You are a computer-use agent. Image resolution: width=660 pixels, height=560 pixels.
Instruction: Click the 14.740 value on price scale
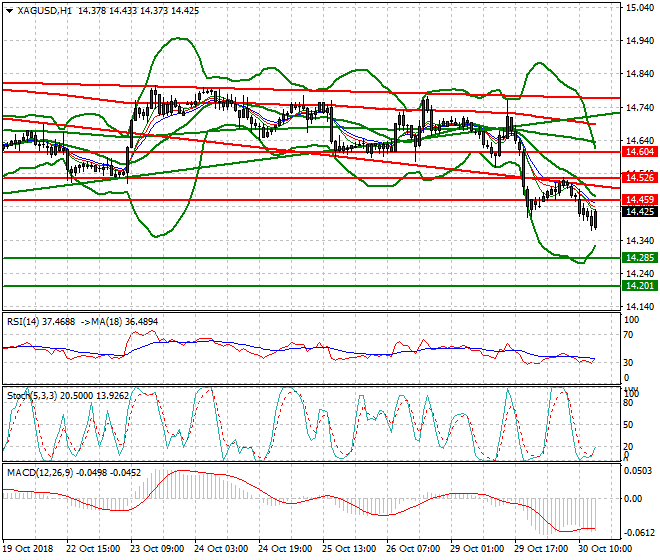point(638,107)
